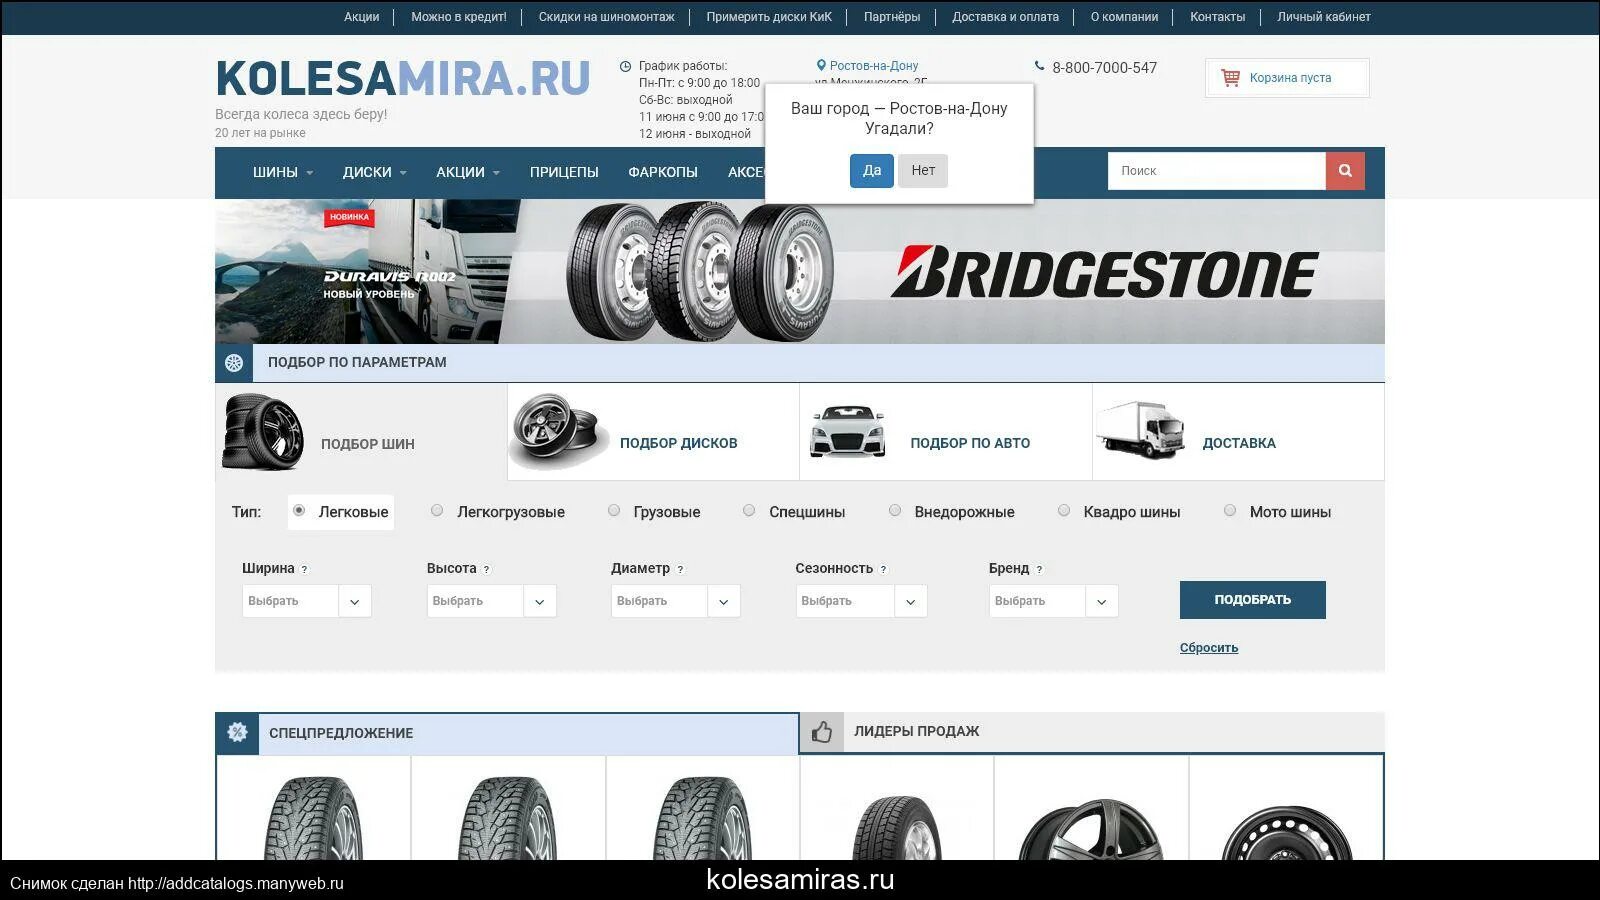Click the phone number 8-800-7000-547
This screenshot has height=900, width=1600.
click(1104, 68)
